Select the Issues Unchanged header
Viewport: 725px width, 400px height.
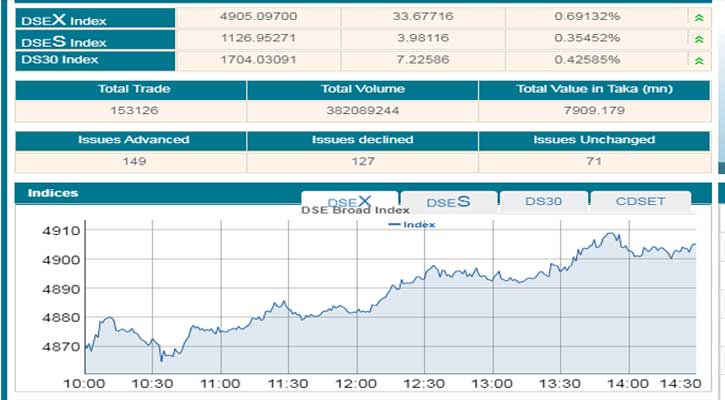click(594, 140)
